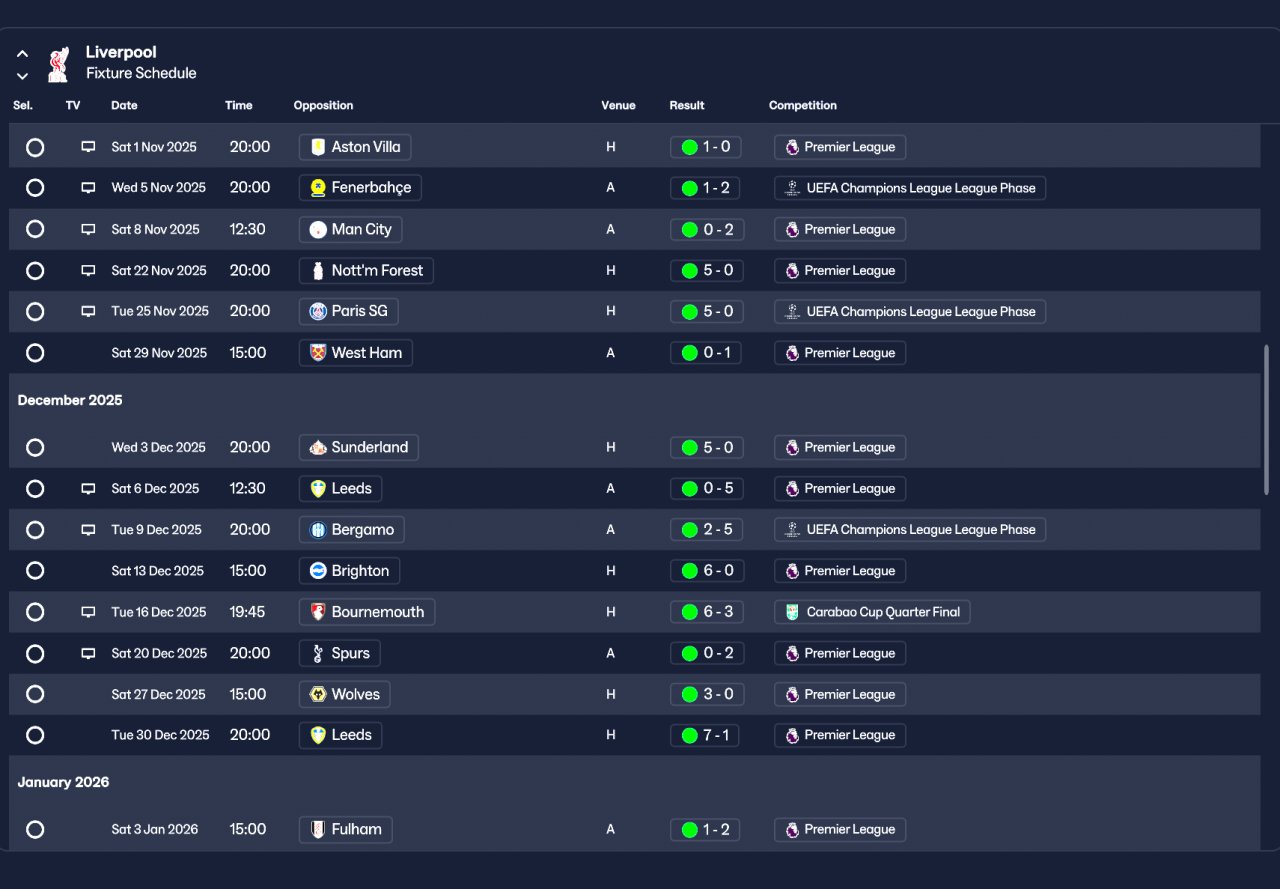Open the Nott'm Forest club link

click(366, 270)
